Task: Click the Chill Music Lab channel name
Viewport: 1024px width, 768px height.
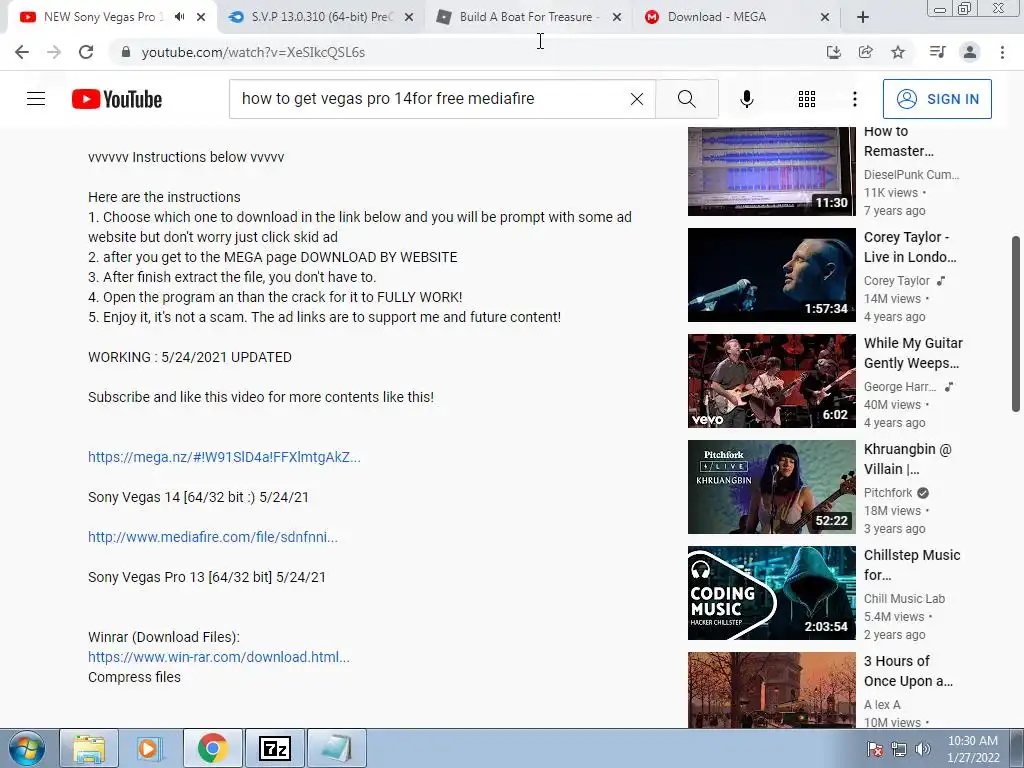Action: pos(904,599)
